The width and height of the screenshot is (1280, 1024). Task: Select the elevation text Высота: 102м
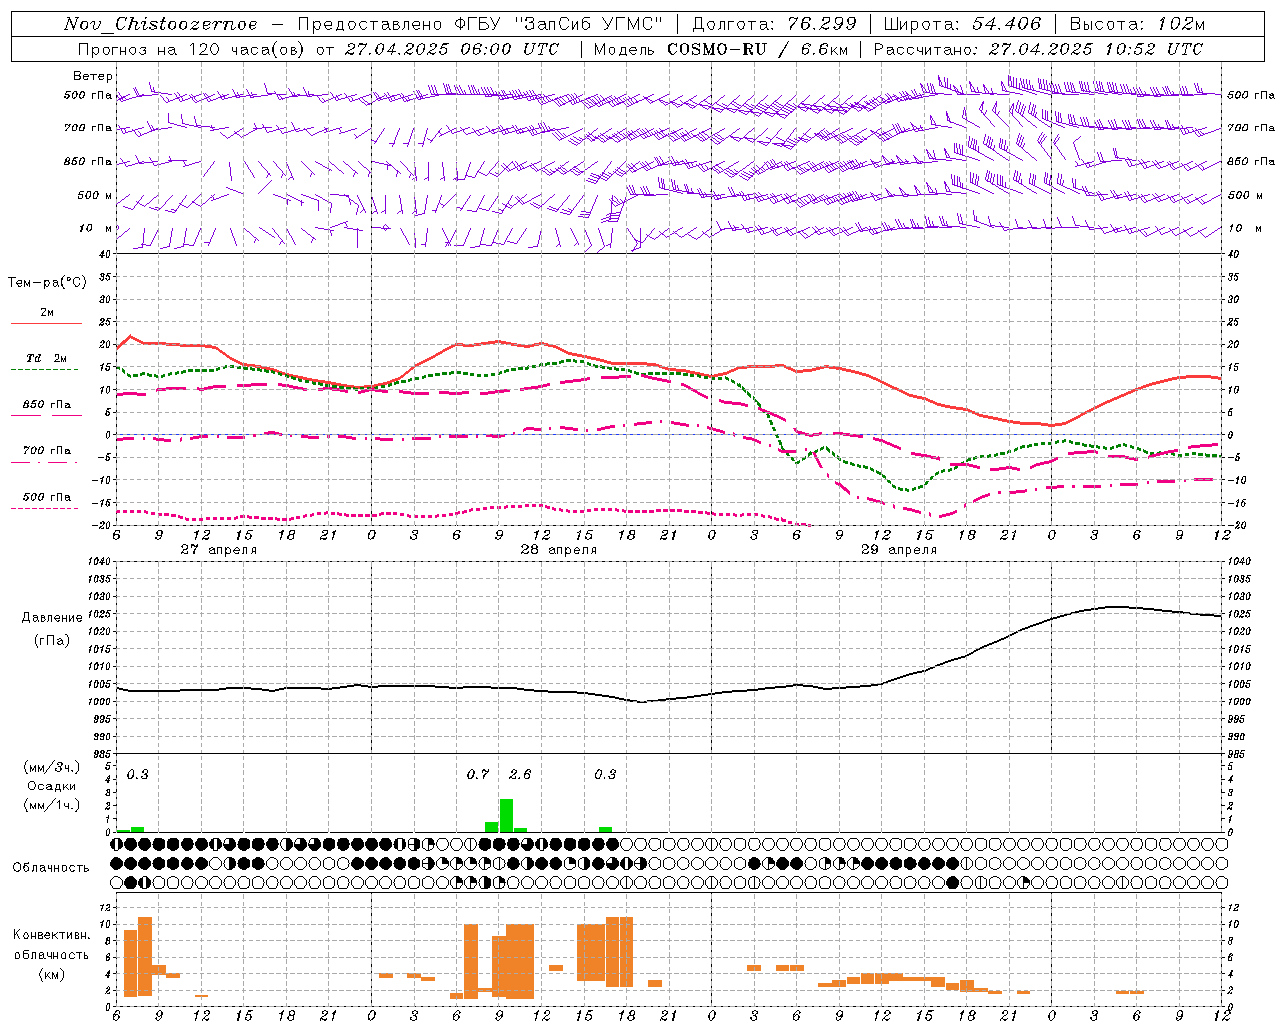point(1137,24)
